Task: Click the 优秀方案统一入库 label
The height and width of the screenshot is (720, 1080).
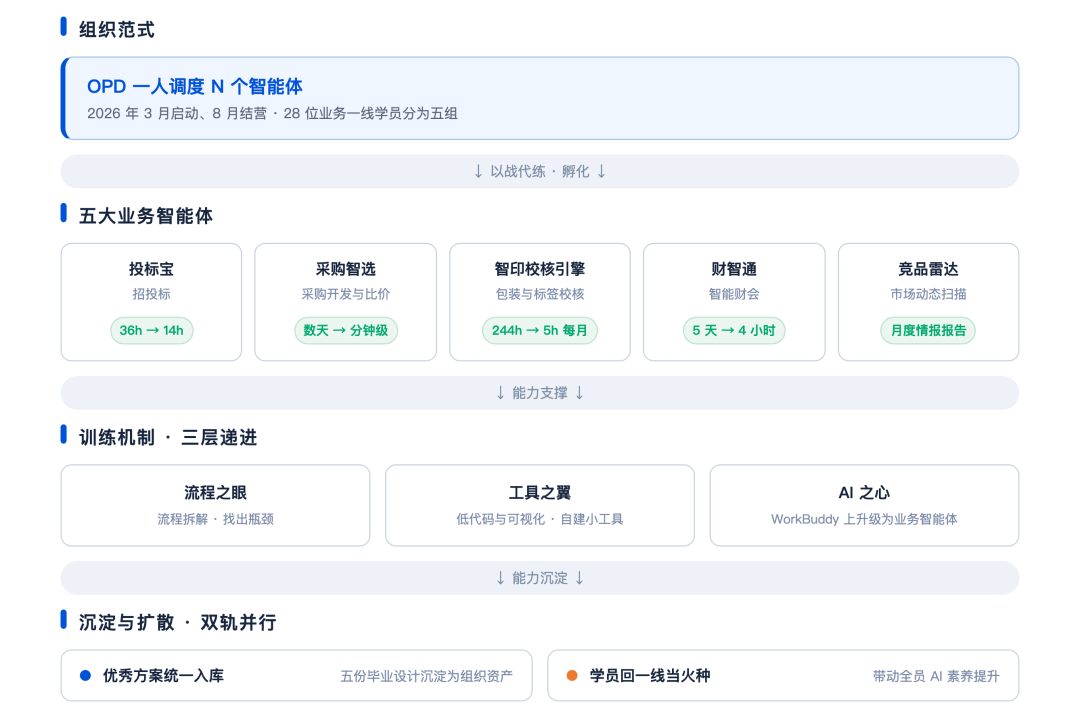Action: click(163, 675)
